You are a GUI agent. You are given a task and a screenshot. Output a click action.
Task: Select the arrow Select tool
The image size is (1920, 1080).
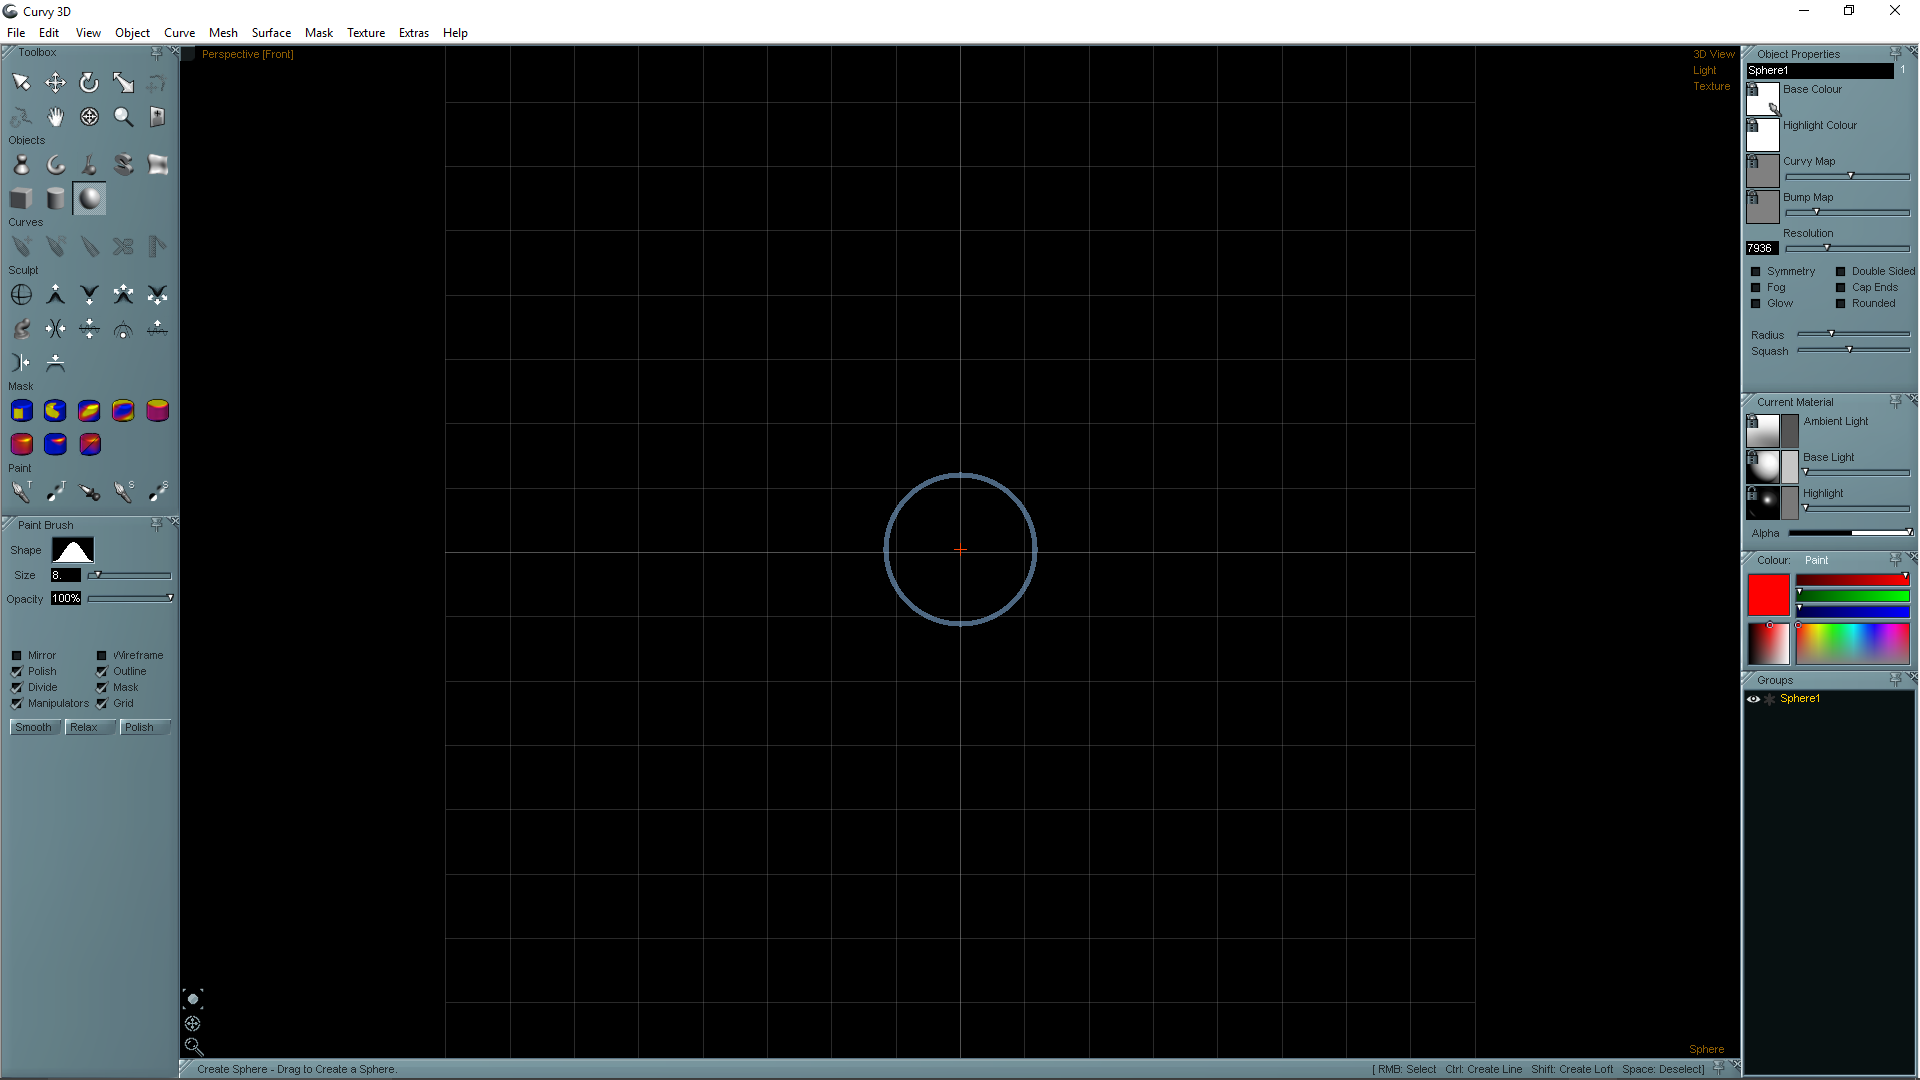pos(21,83)
